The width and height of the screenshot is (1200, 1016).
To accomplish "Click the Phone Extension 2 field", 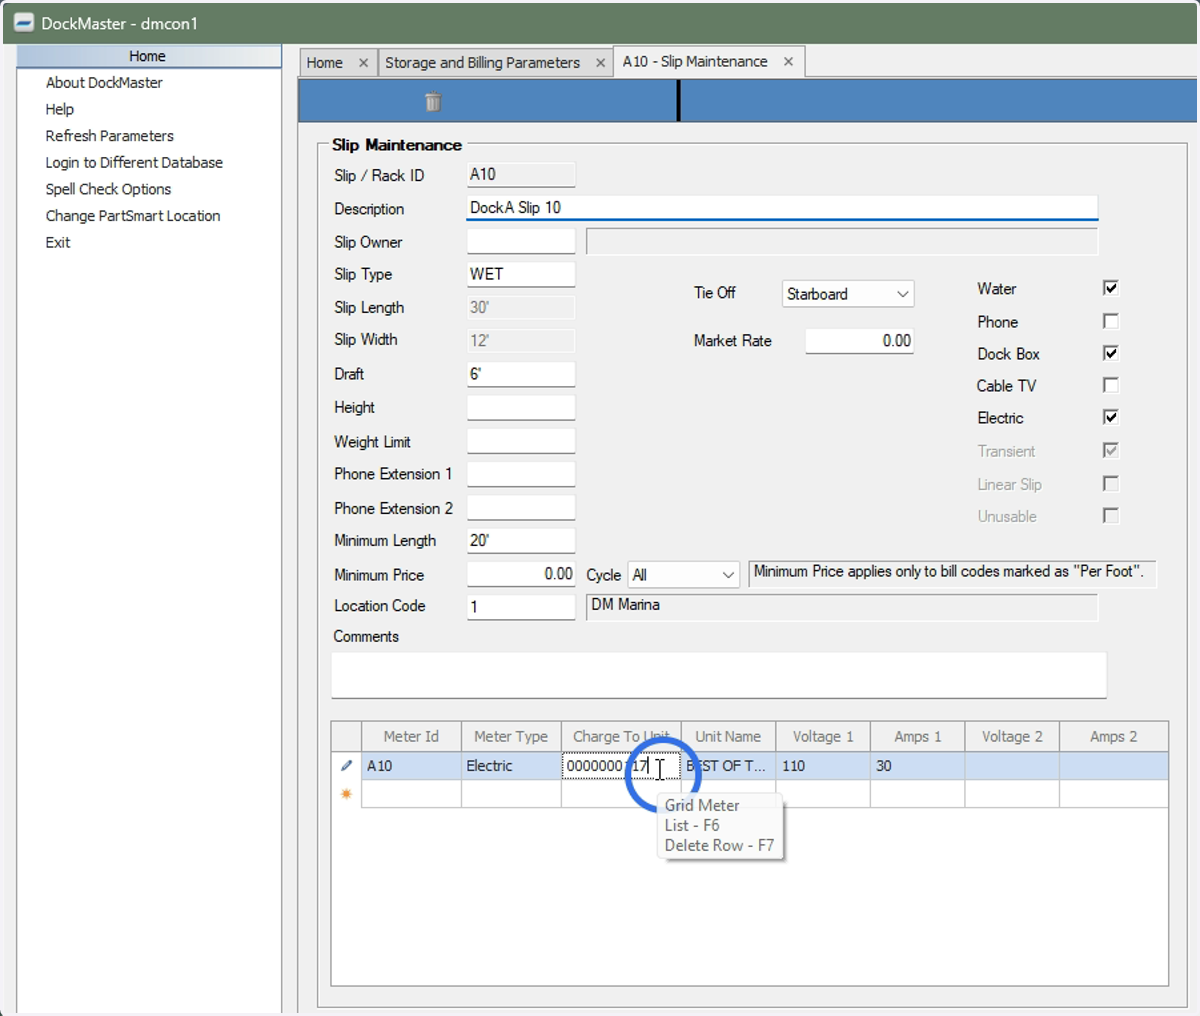I will (x=521, y=507).
